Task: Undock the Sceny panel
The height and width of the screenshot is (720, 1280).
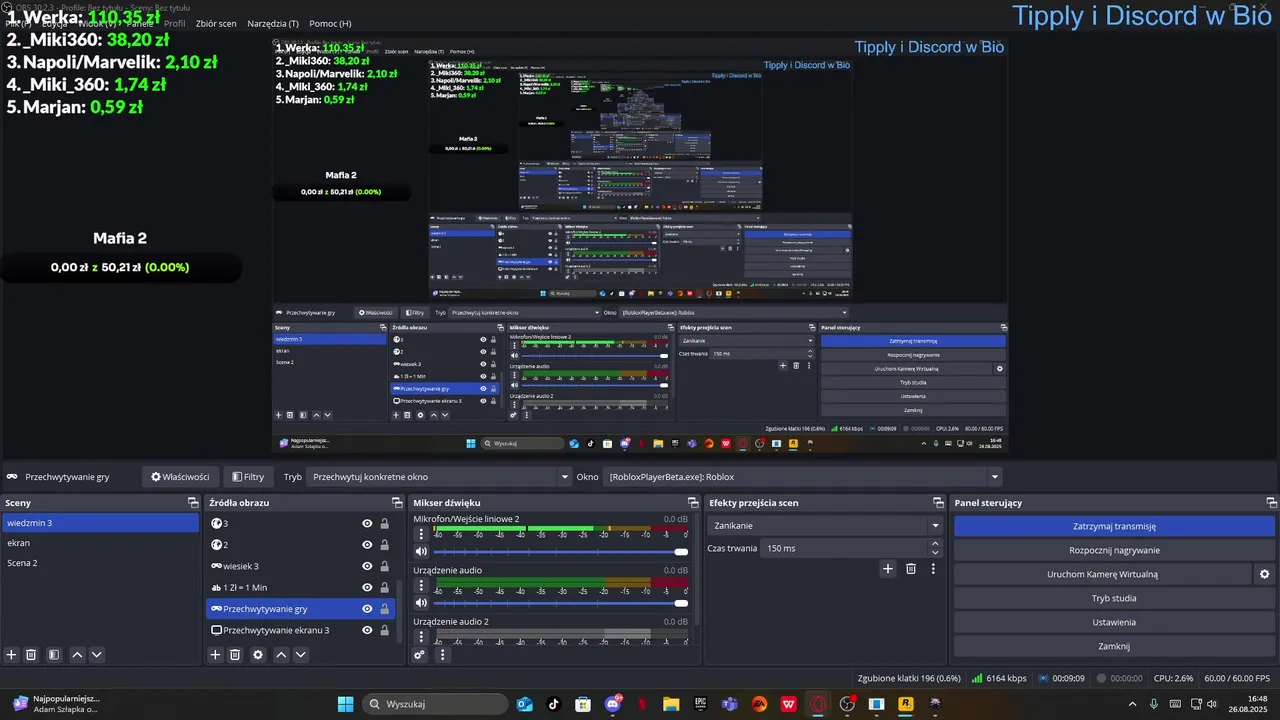Action: coord(193,503)
